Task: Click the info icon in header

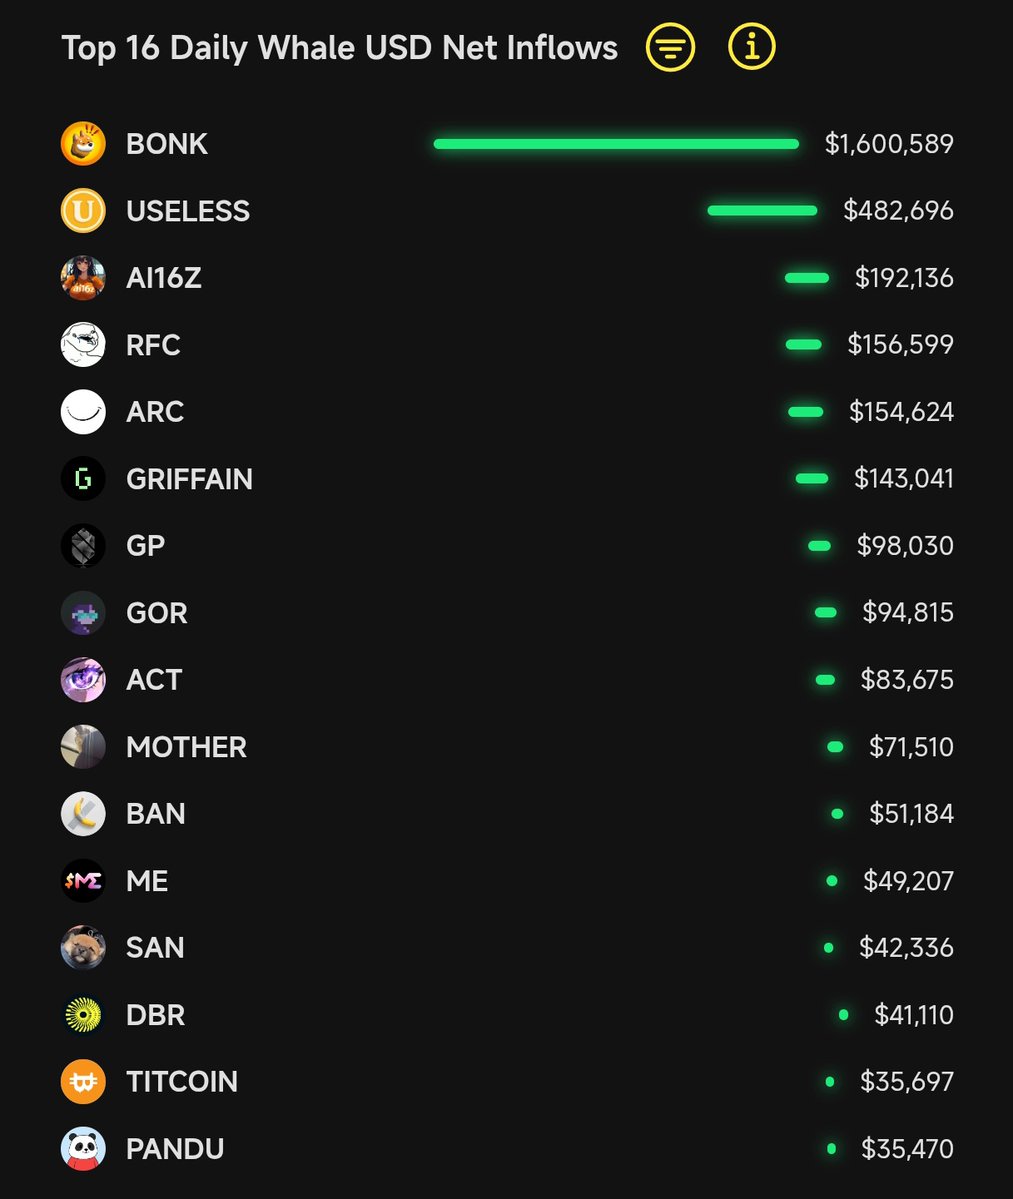Action: click(x=751, y=47)
